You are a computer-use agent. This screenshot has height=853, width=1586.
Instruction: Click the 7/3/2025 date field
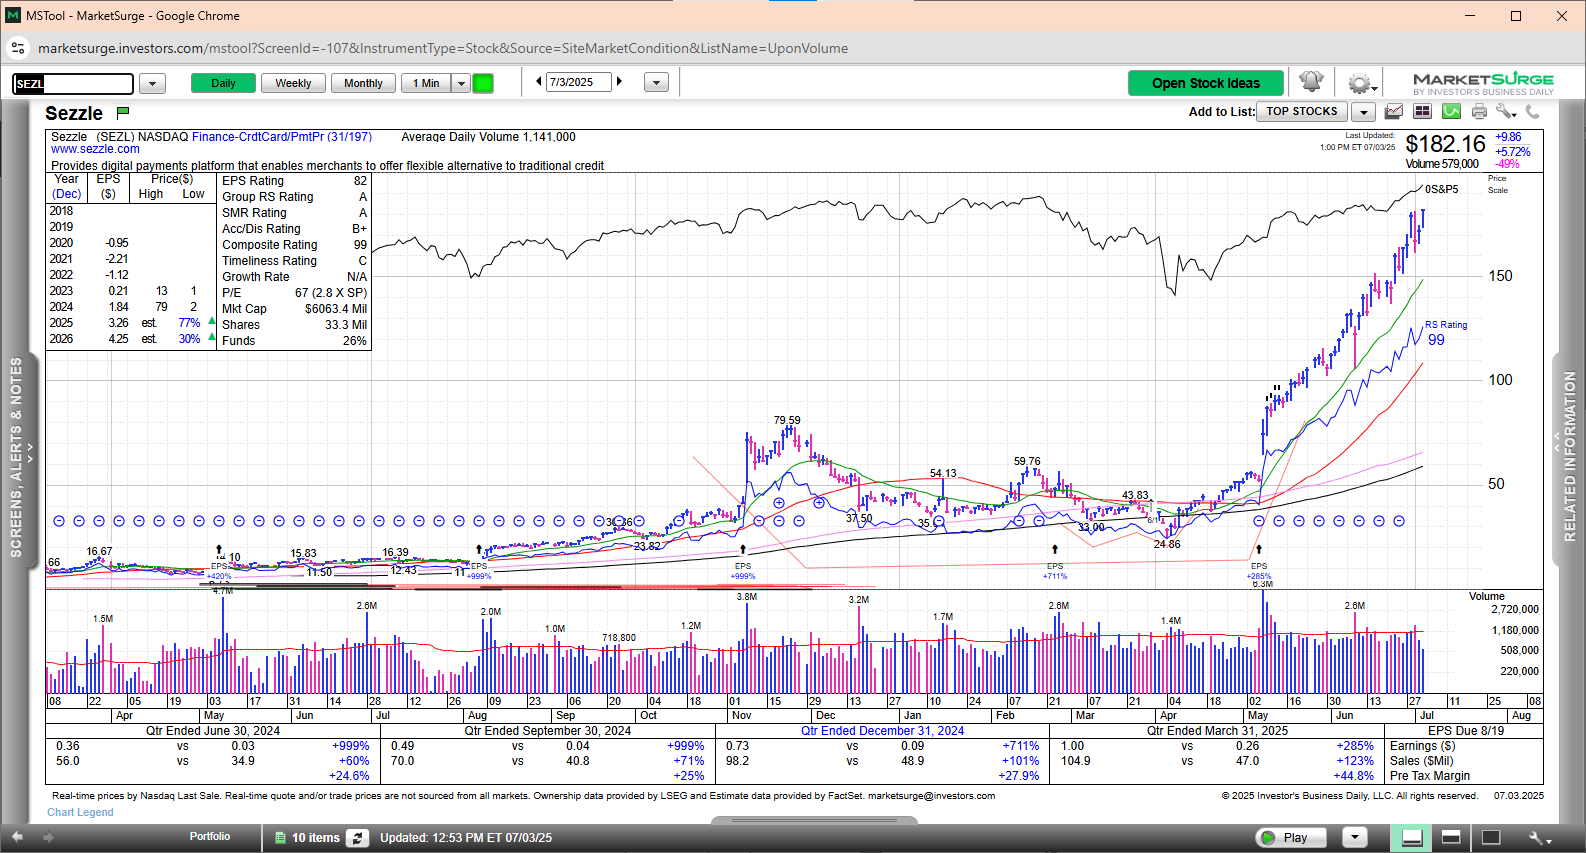pos(579,82)
